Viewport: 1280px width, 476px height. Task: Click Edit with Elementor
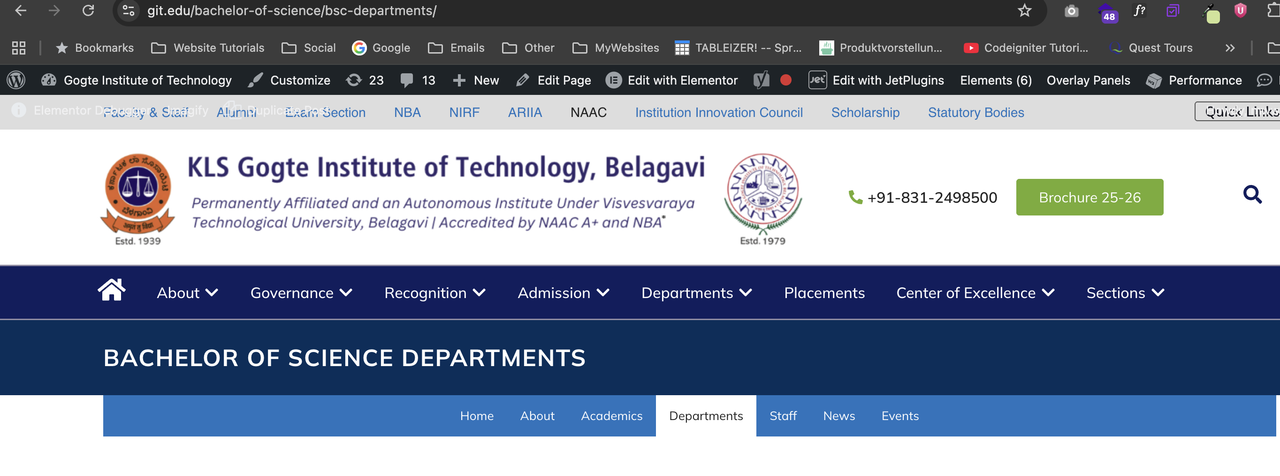pos(672,80)
